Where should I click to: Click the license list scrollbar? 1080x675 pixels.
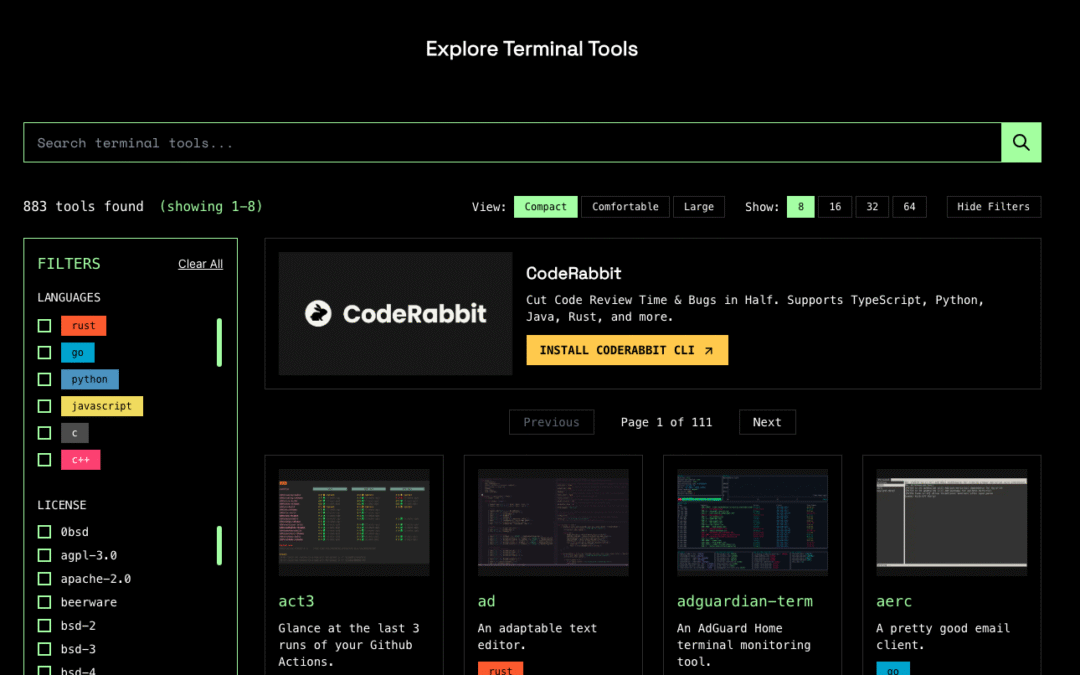pyautogui.click(x=219, y=546)
